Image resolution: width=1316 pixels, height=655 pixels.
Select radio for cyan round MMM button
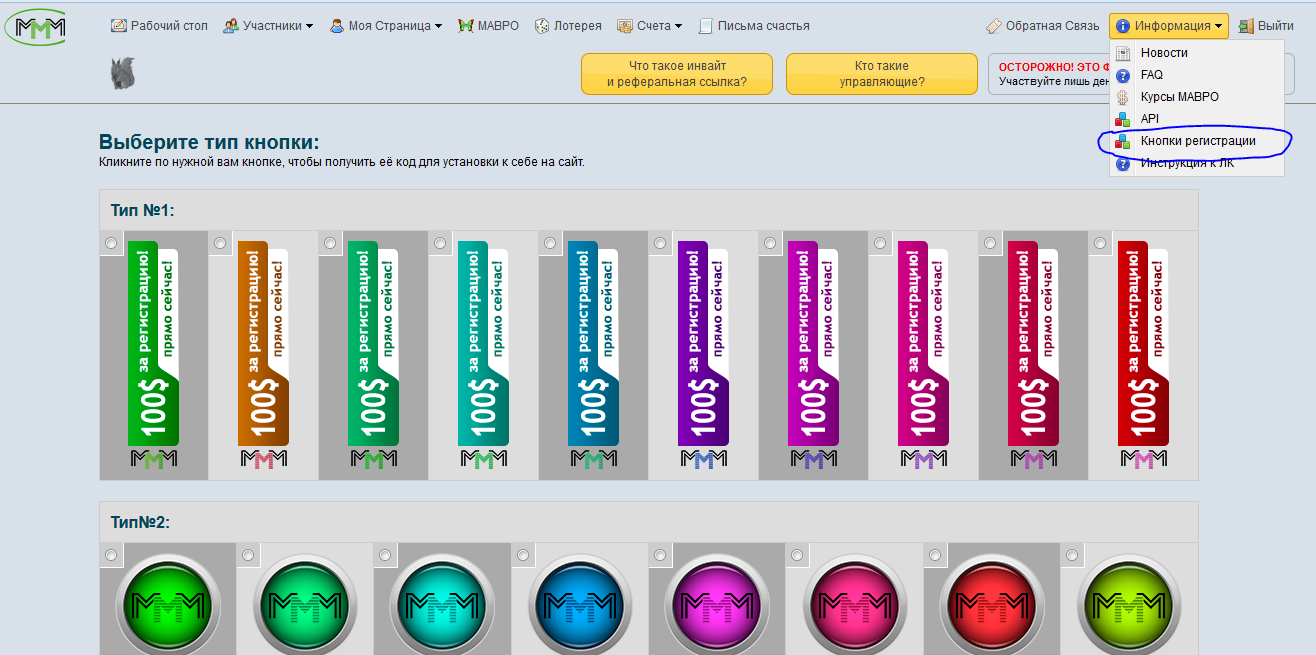click(x=385, y=555)
